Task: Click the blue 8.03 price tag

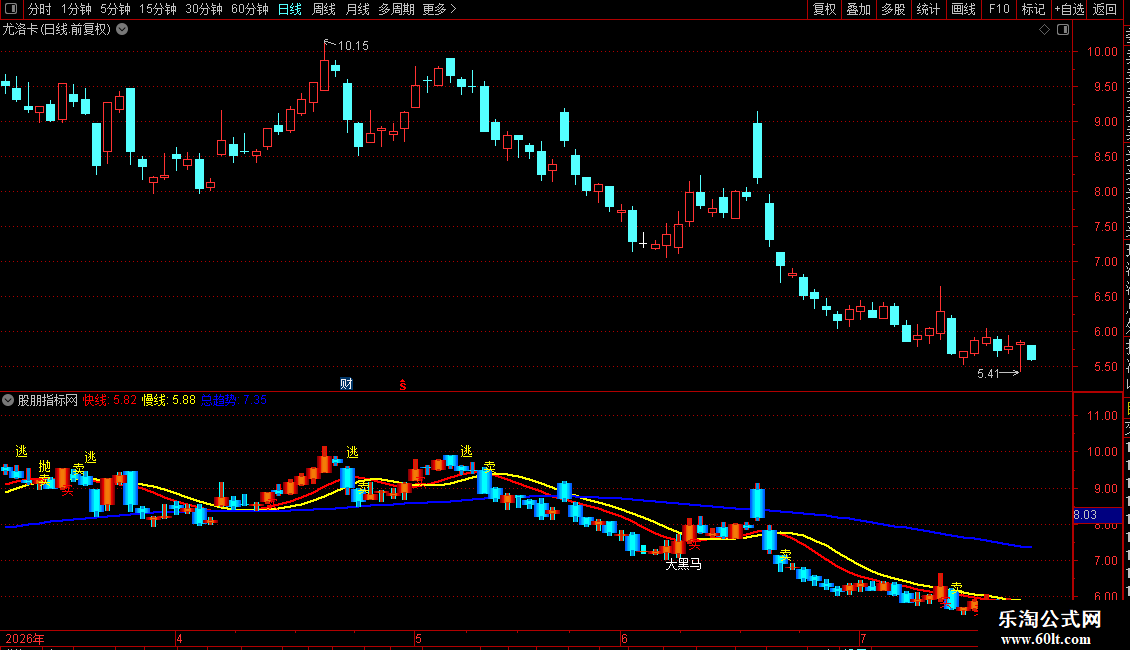Action: pyautogui.click(x=1097, y=515)
